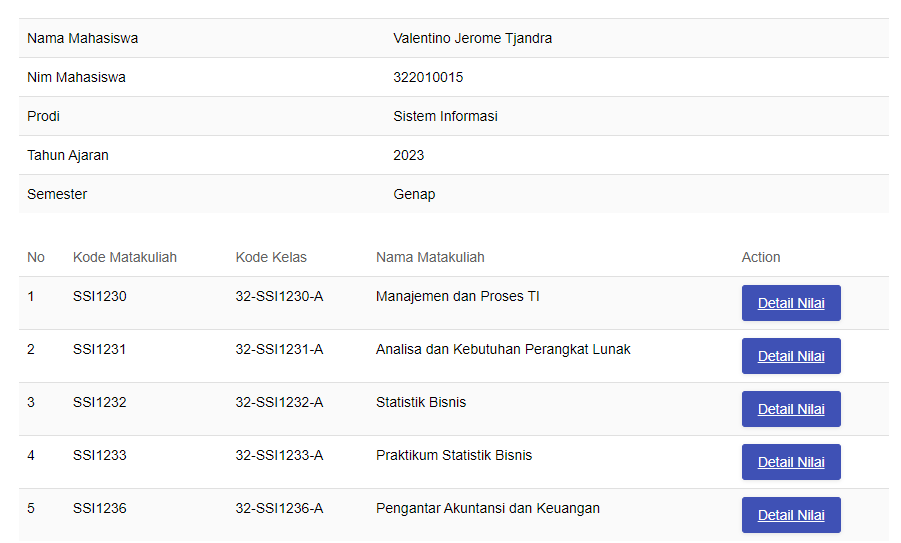Click course code SSI1236 cell

pos(100,508)
